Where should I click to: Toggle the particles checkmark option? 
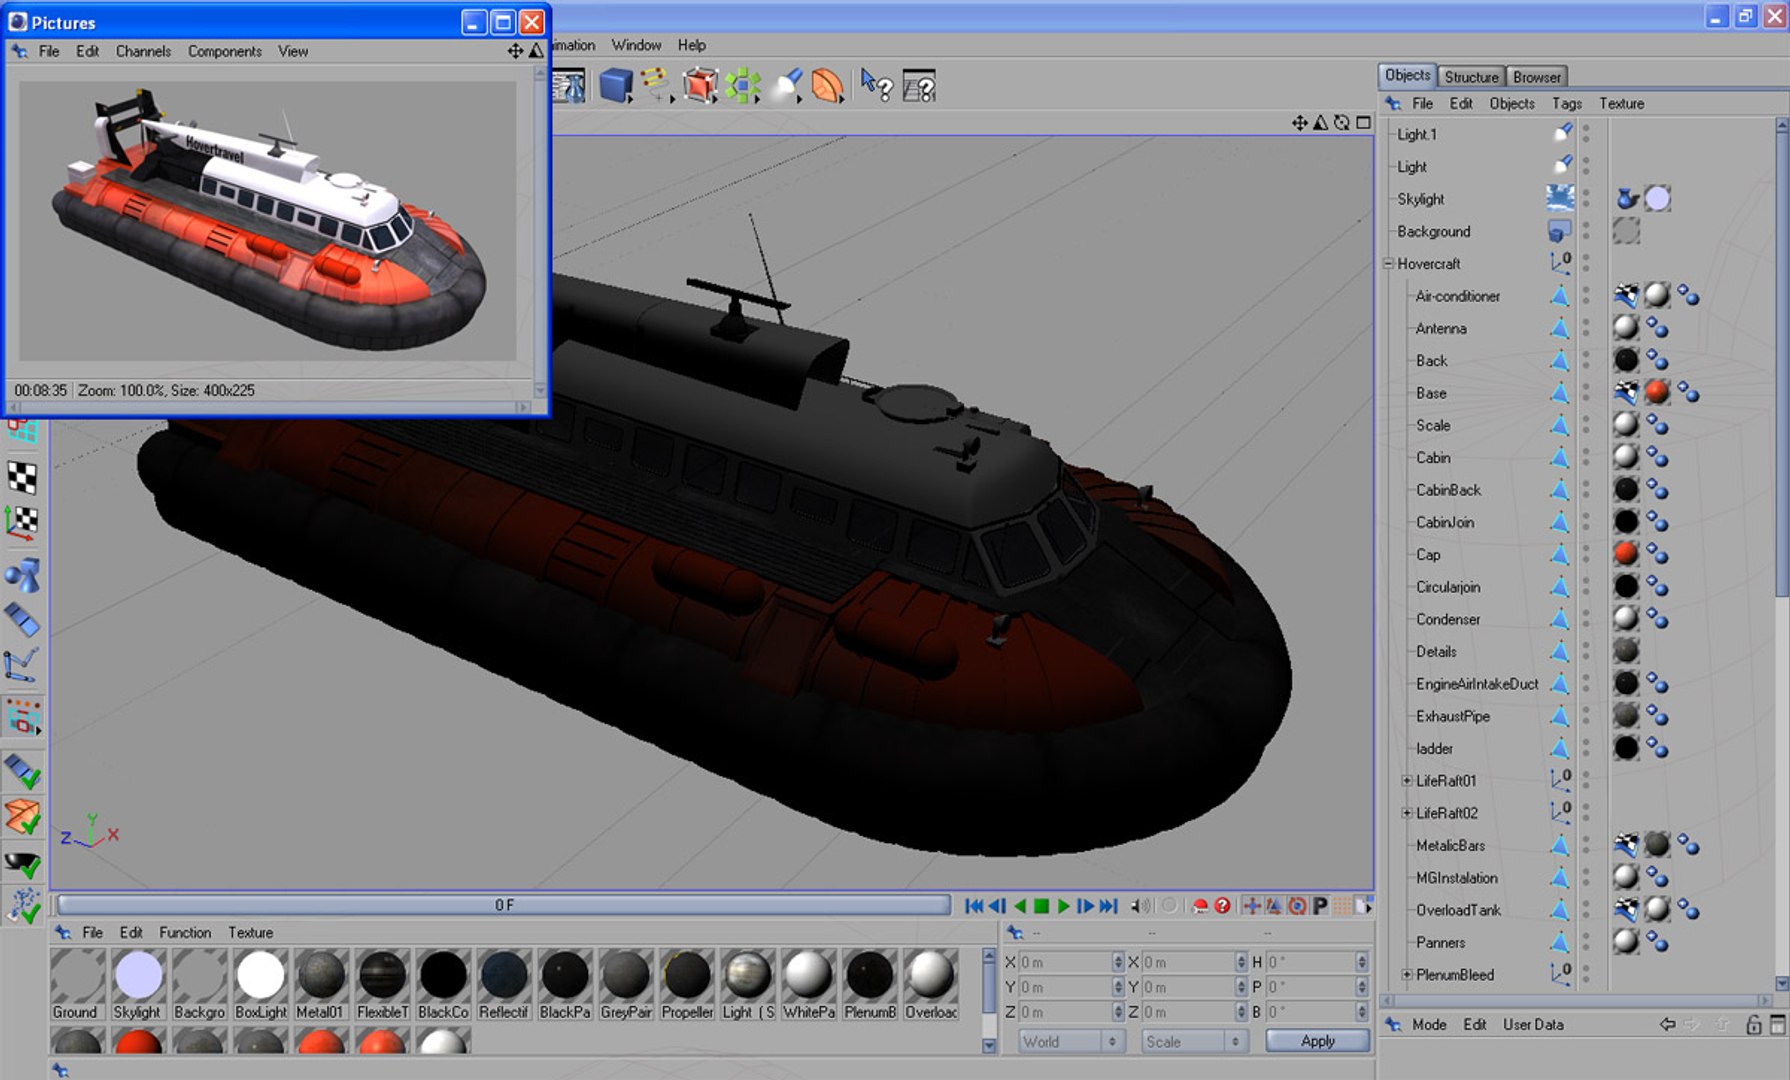pyautogui.click(x=23, y=906)
